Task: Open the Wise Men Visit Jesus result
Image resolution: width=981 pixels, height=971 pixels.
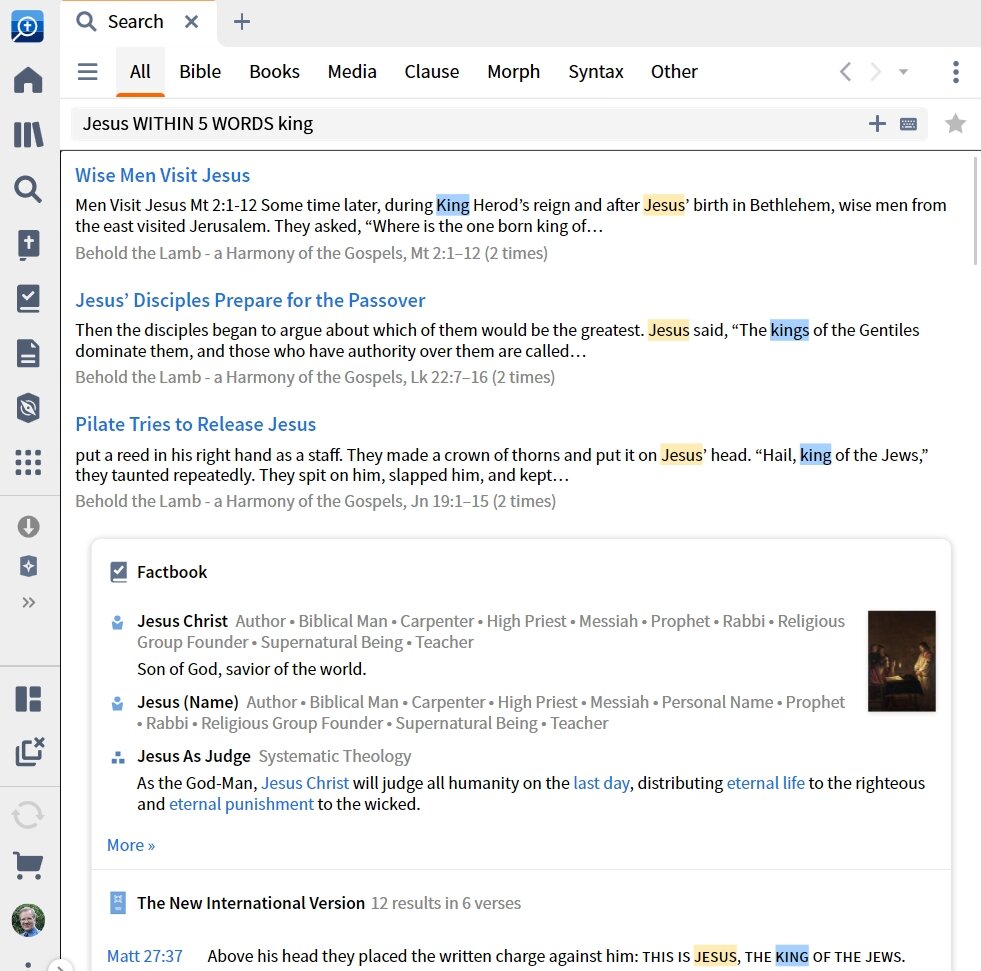Action: click(163, 175)
